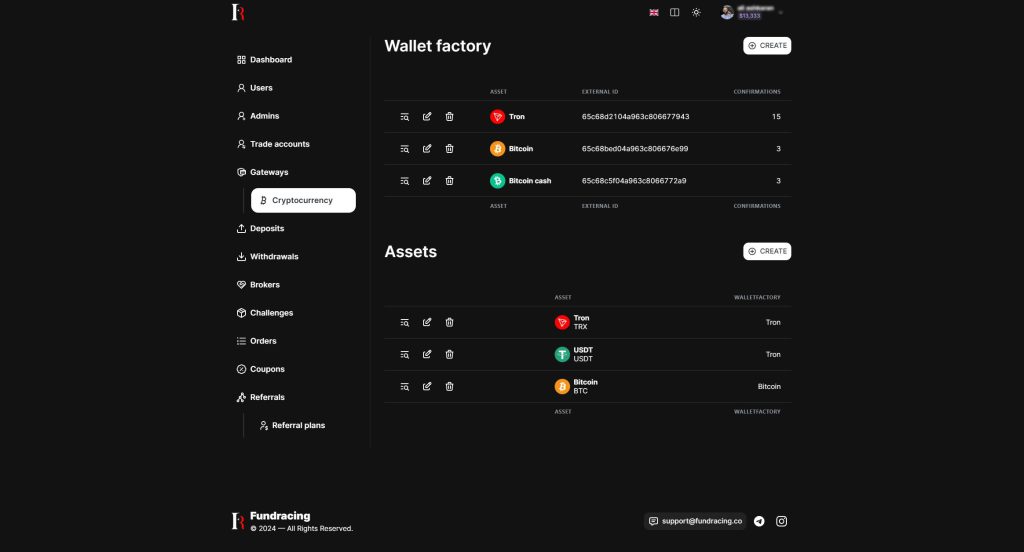Open the Withdrawals menu item
1024x552 pixels.
tap(273, 257)
